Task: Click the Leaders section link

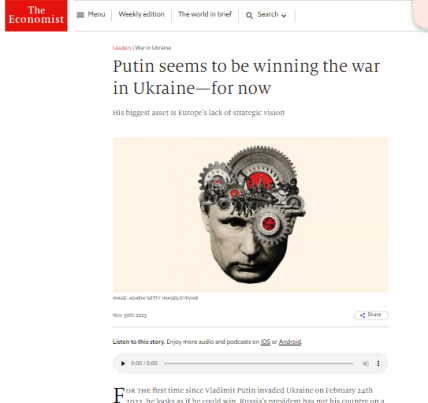Action: pos(122,48)
